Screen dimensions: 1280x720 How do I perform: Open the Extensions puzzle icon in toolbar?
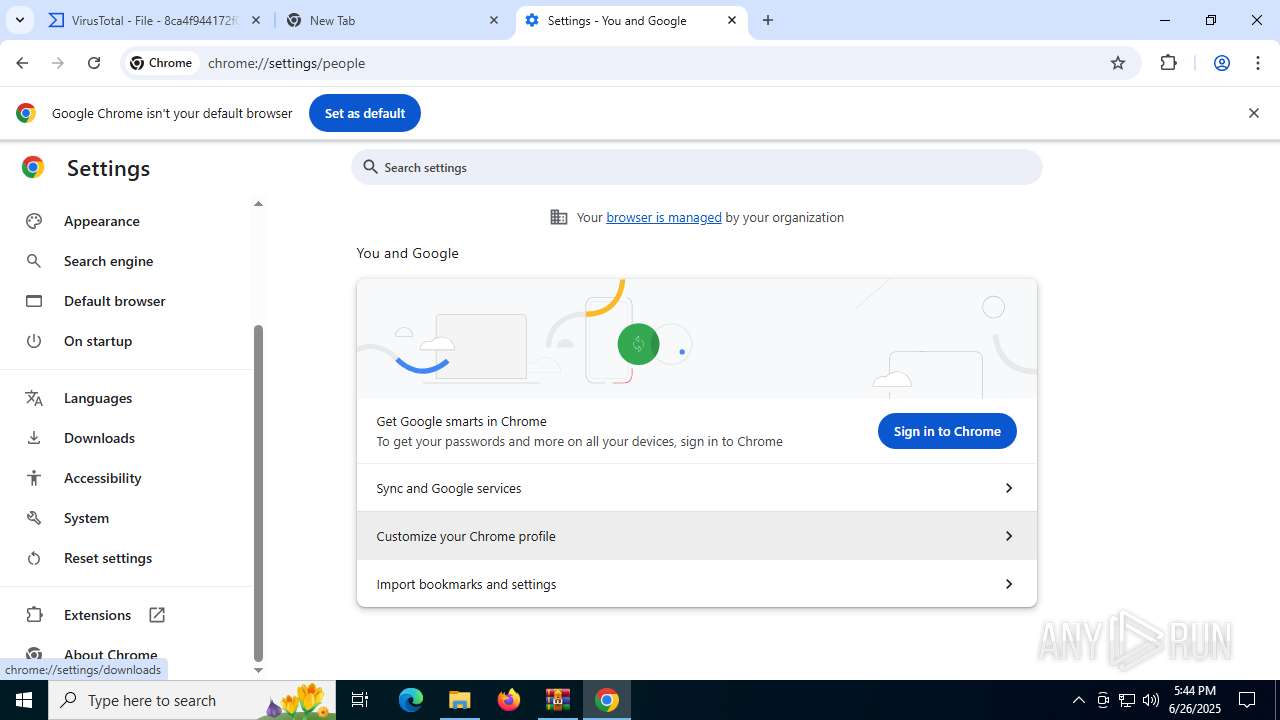(x=1168, y=63)
